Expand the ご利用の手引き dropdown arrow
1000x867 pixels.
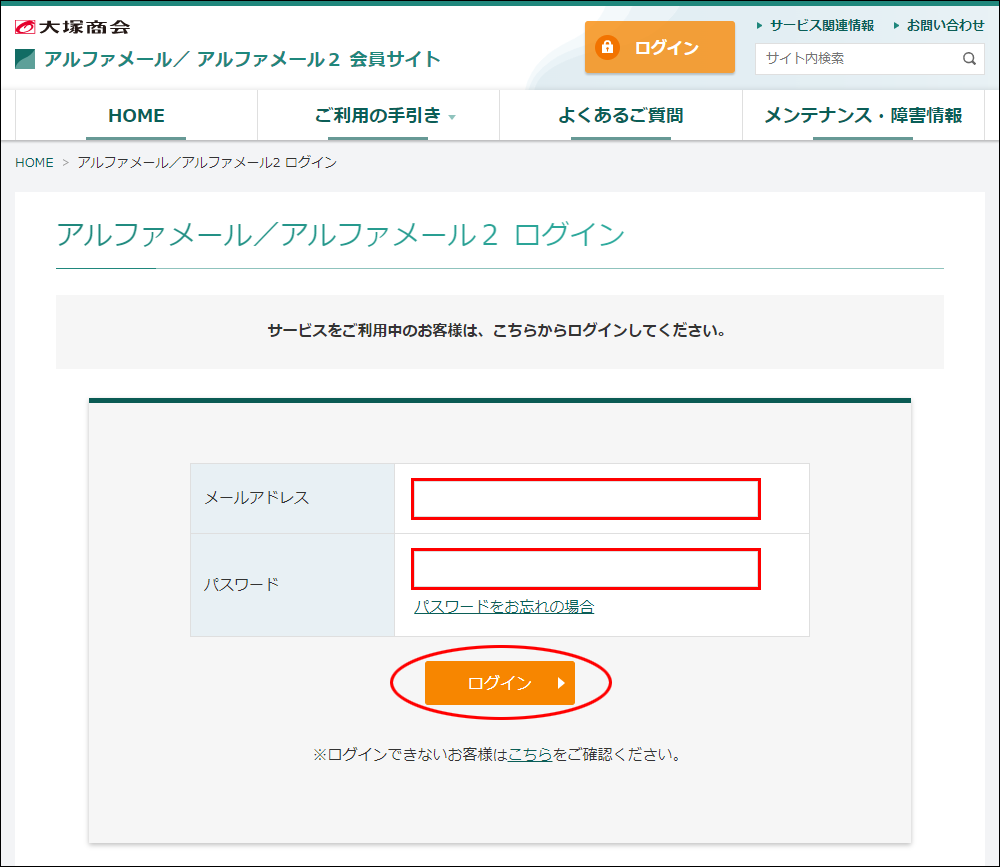tap(452, 117)
